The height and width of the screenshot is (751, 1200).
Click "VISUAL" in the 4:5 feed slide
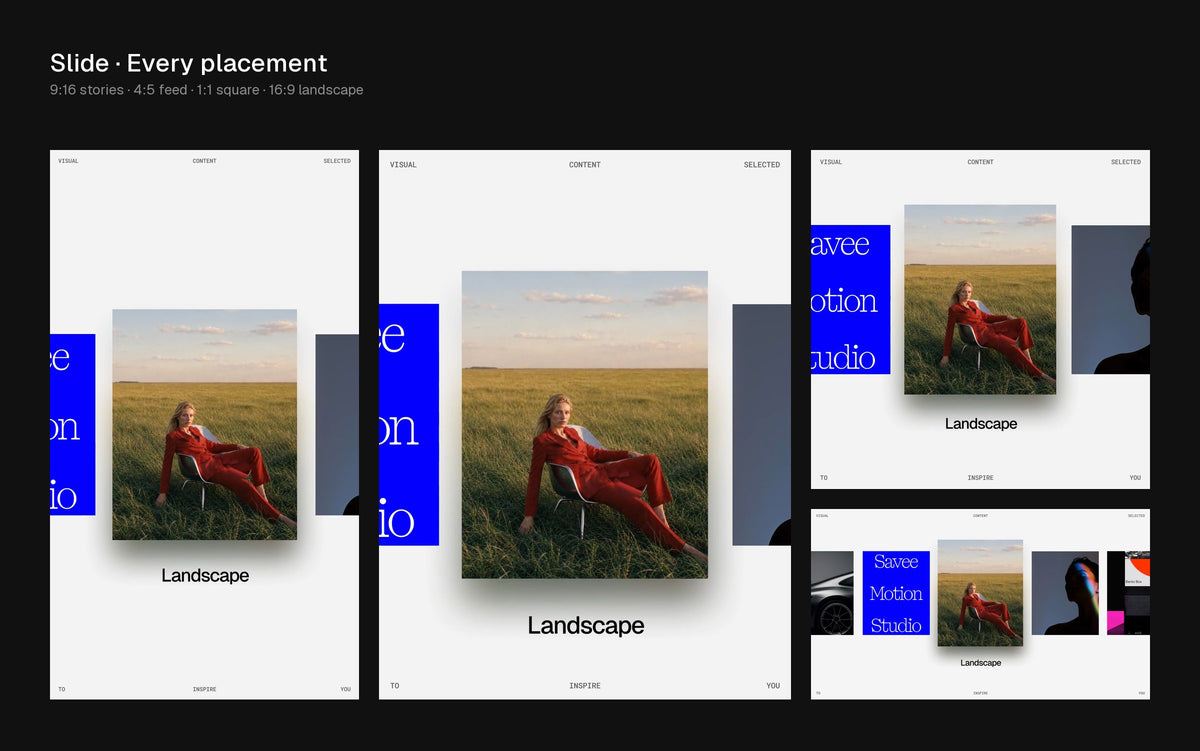[x=403, y=165]
